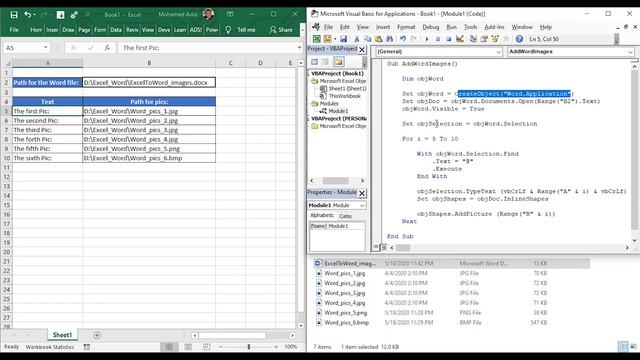Click the Excel zoom slider handle
The height and width of the screenshot is (360, 640).
click(249, 347)
